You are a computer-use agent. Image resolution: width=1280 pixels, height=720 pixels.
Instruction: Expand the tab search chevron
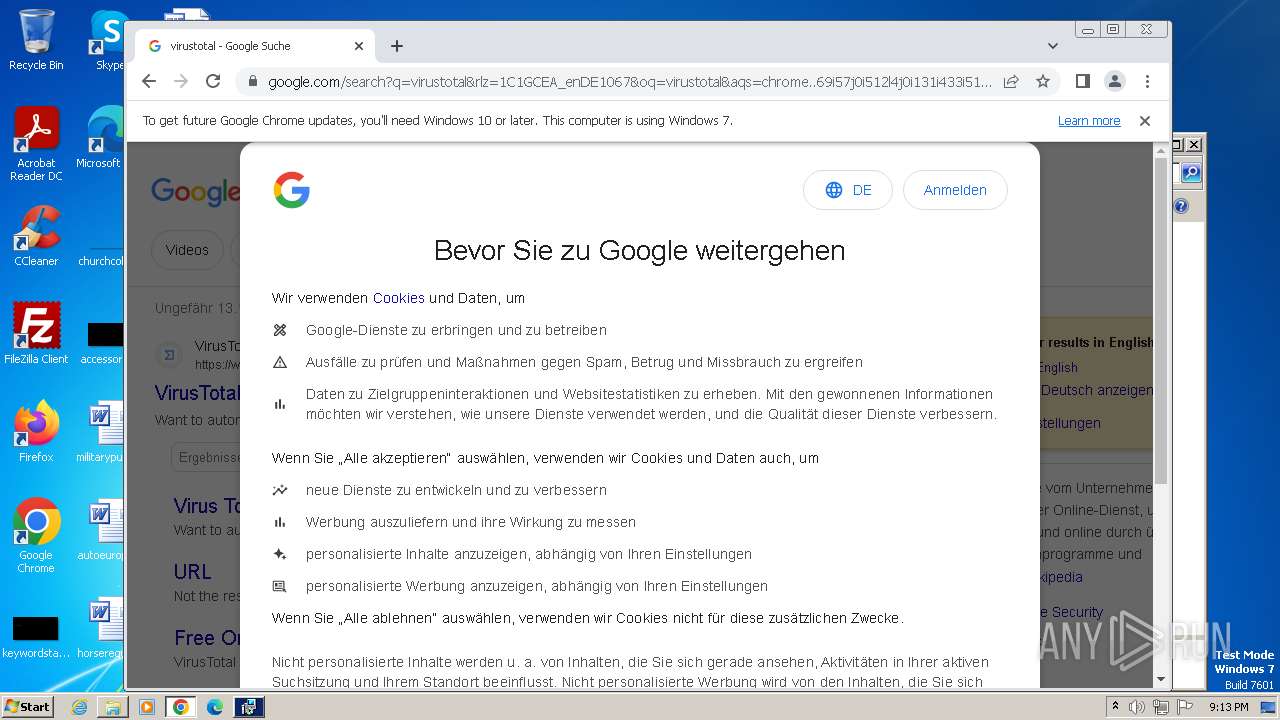click(1052, 46)
